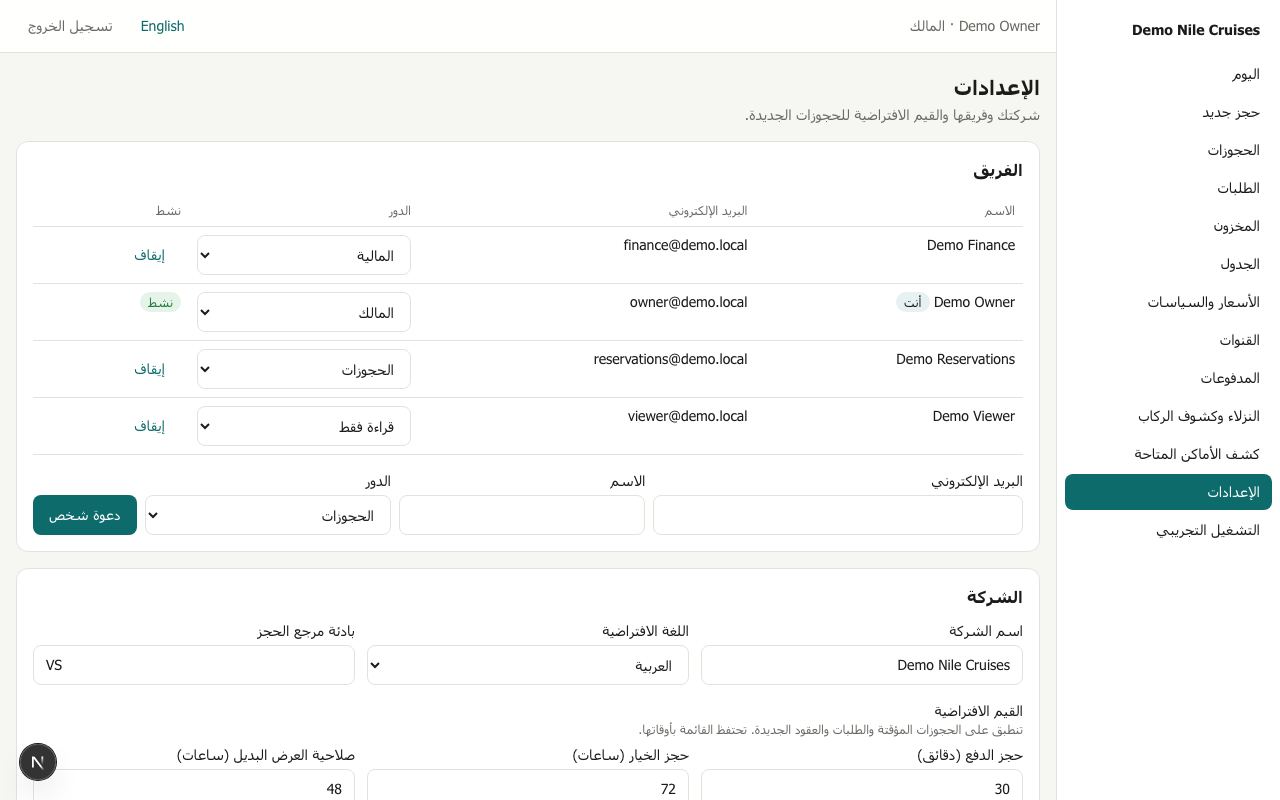The width and height of the screenshot is (1280, 800).
Task: Deactivate Demo Finance with إيقاف
Action: click(149, 255)
